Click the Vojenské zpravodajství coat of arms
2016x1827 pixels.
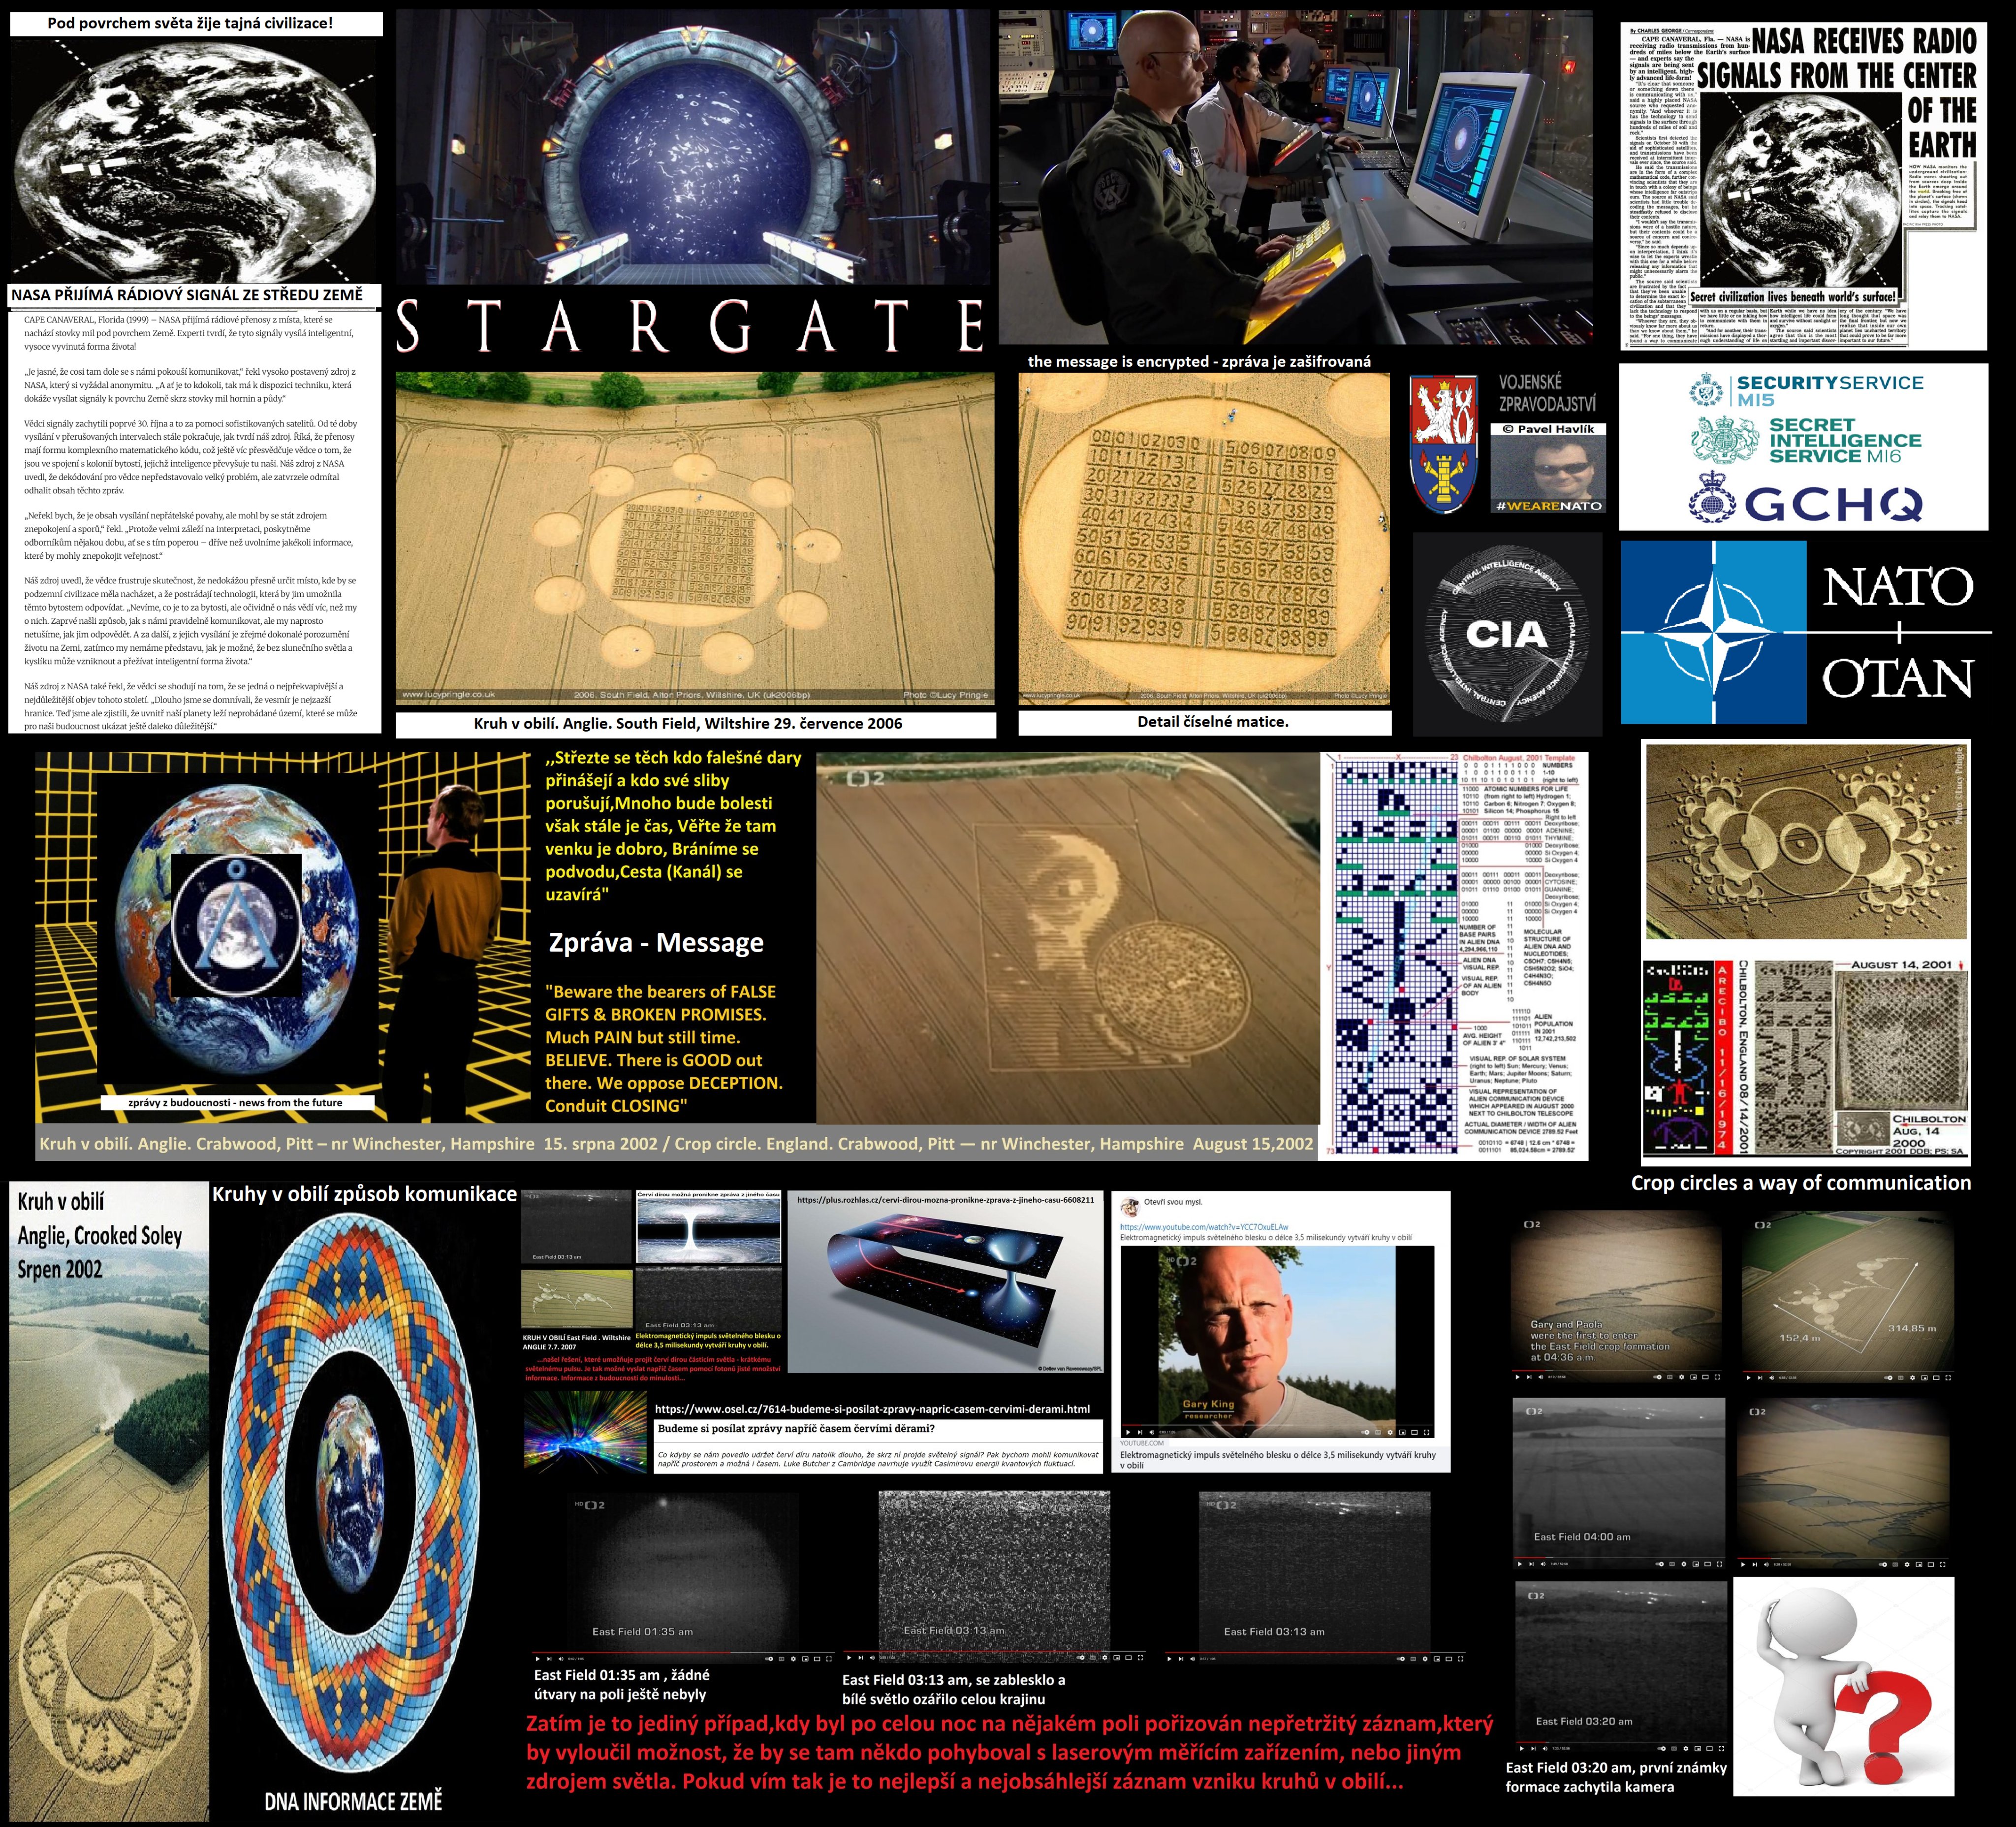pyautogui.click(x=1443, y=445)
